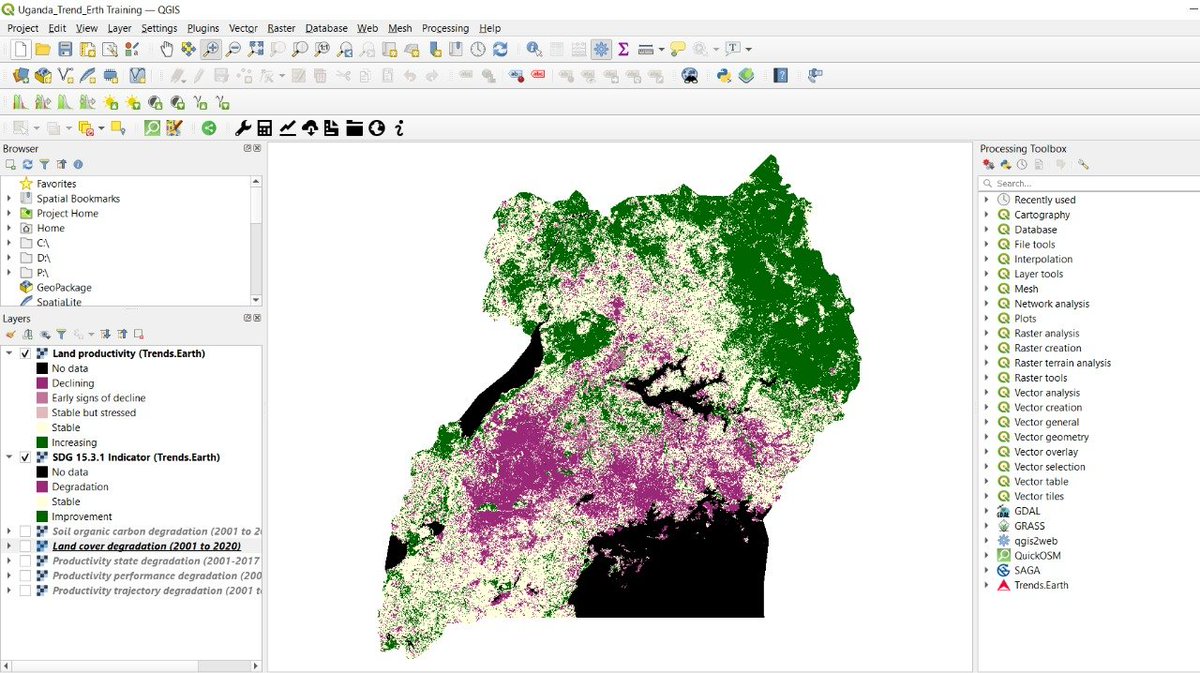Click the Degradation legend color swatch
This screenshot has width=1200, height=673.
(42, 487)
